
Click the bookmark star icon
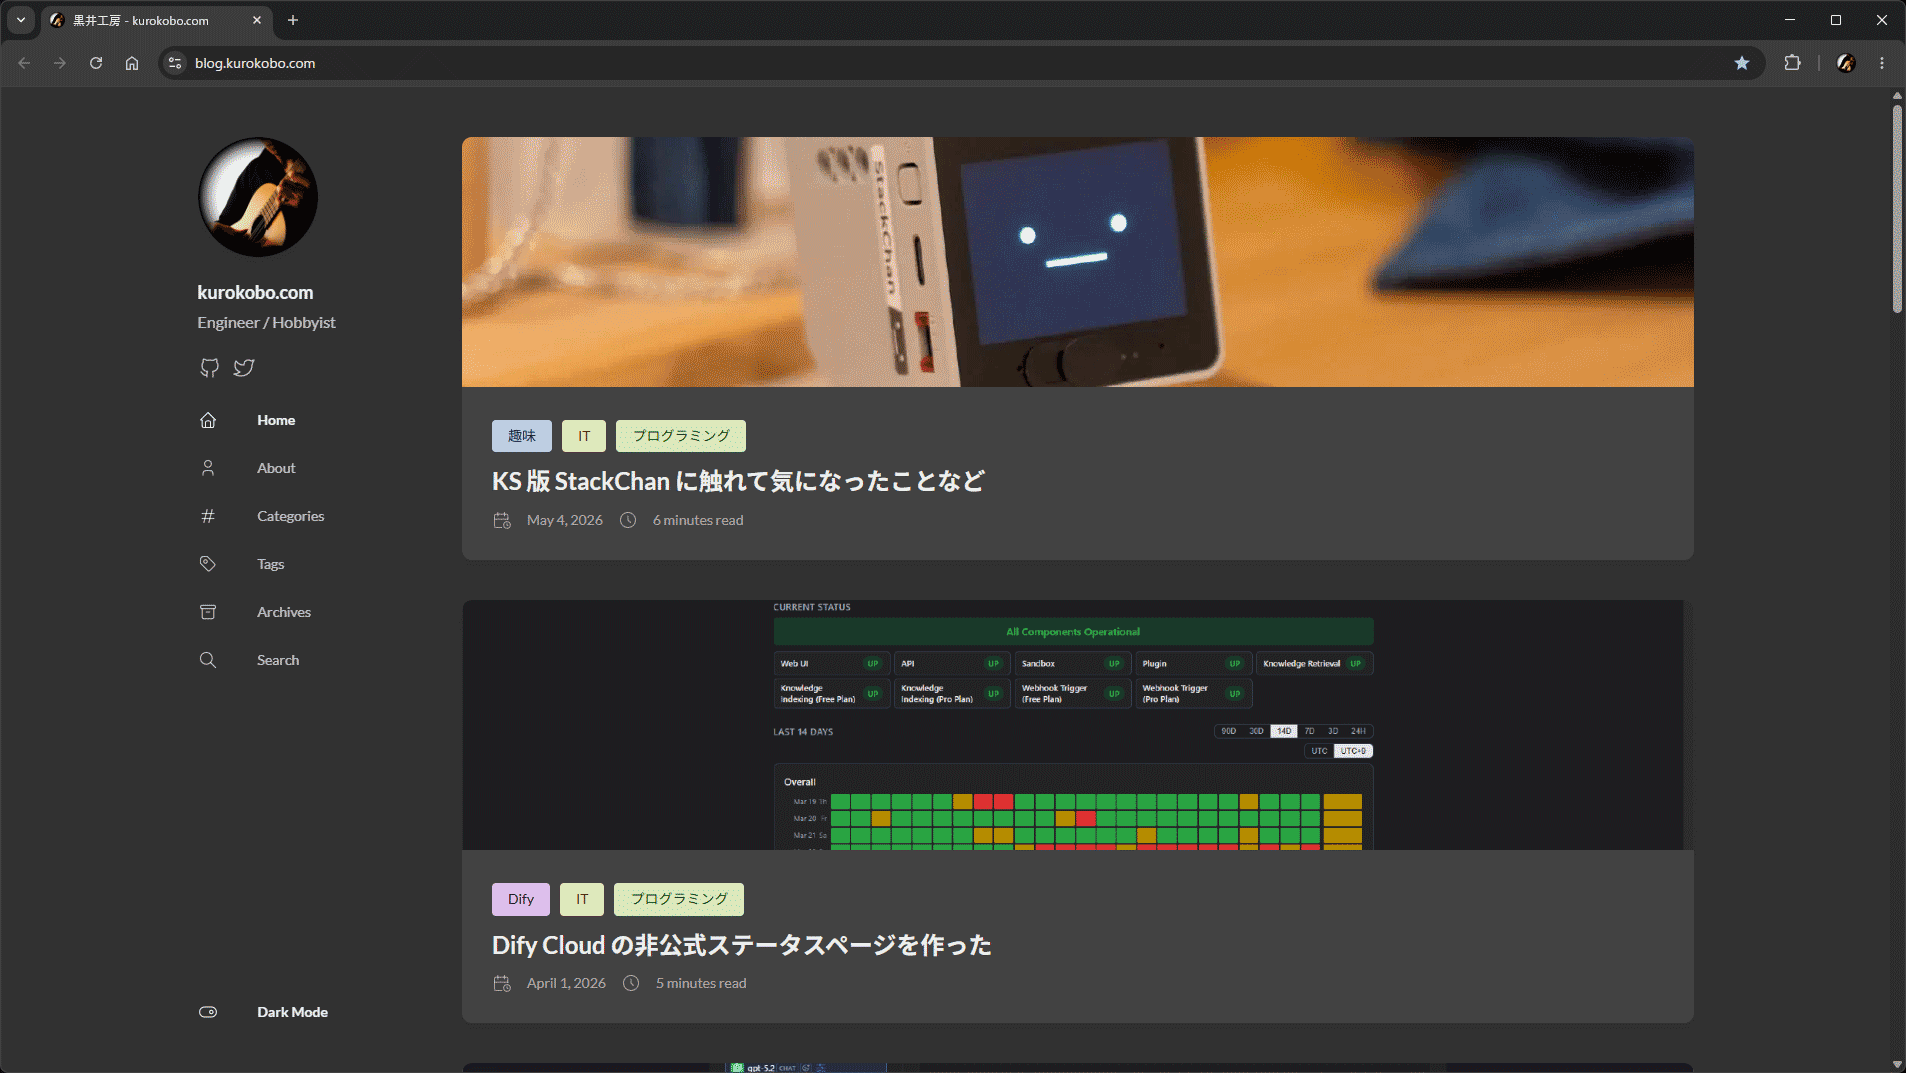pyautogui.click(x=1742, y=63)
